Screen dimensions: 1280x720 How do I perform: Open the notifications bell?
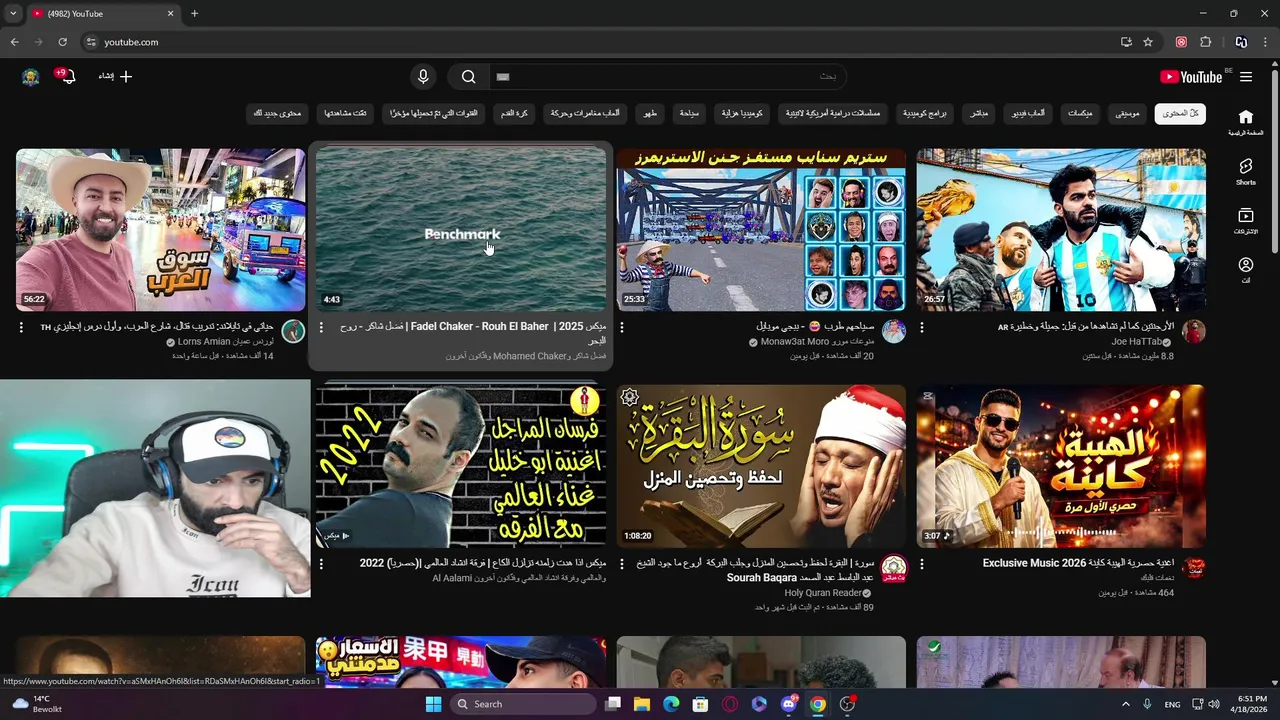[68, 77]
